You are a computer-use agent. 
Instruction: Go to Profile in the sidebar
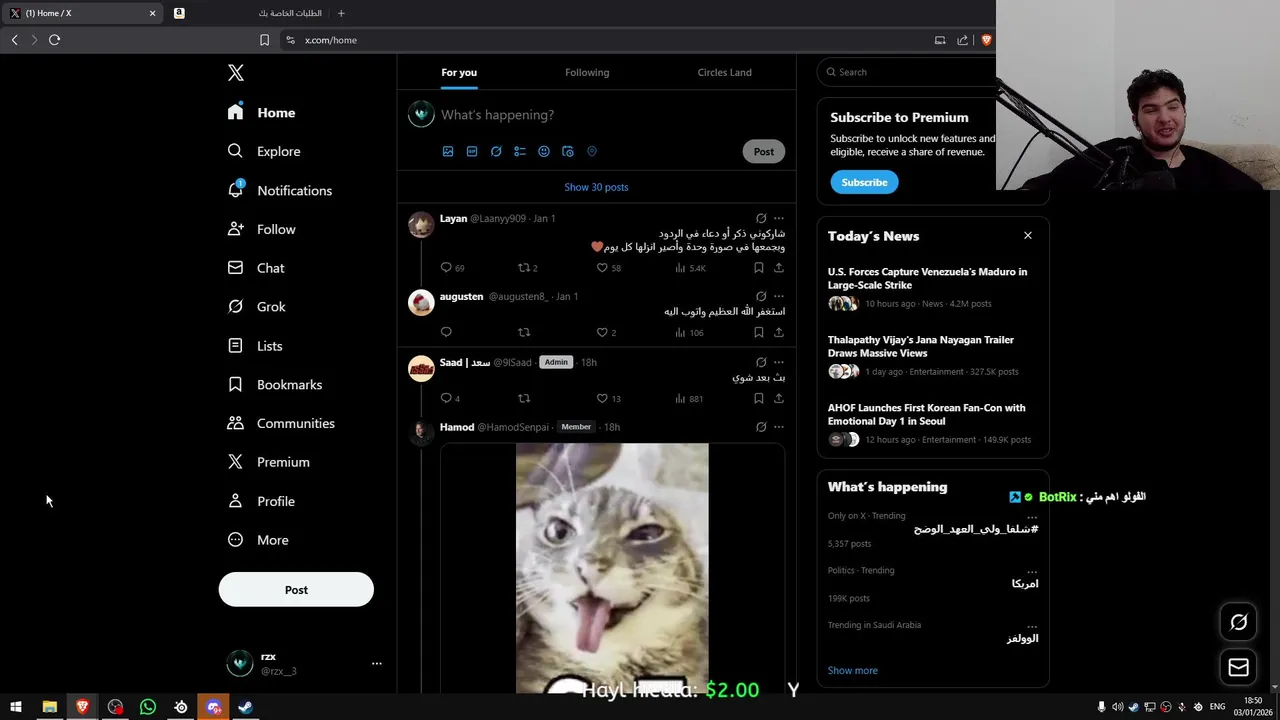click(x=261, y=501)
